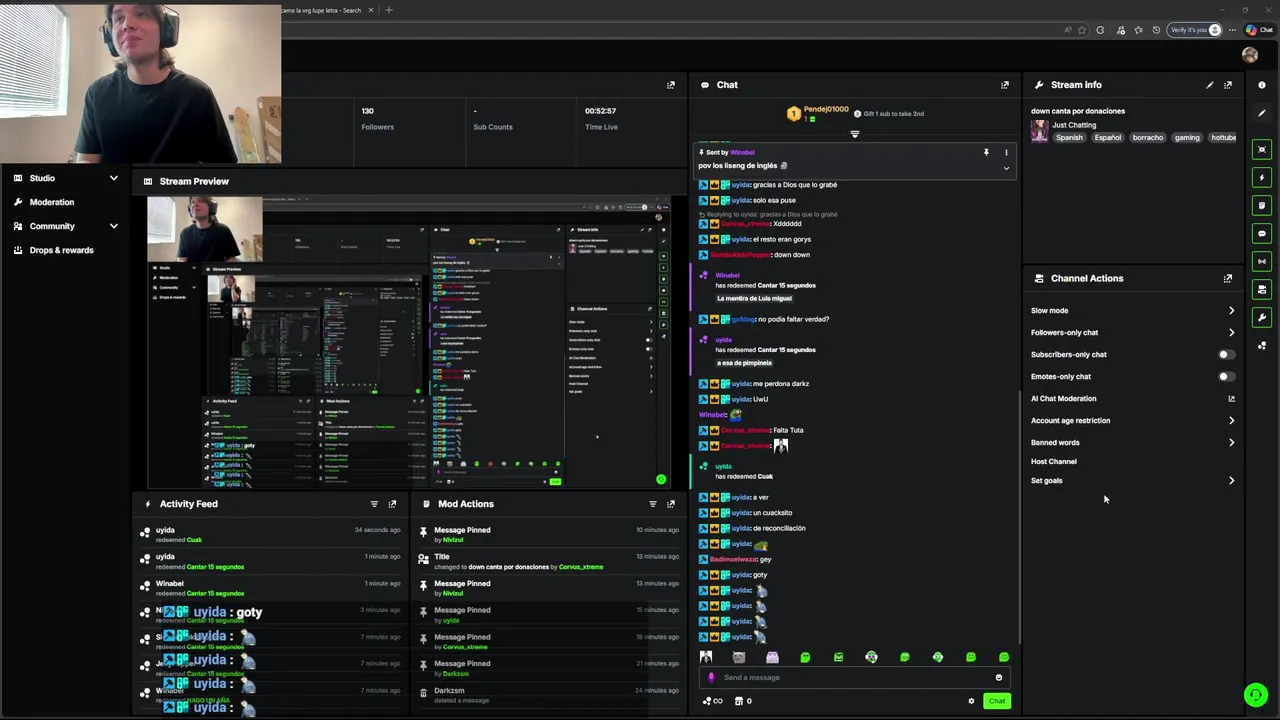Click the channel points icon in the right rail
Image resolution: width=1280 pixels, height=720 pixels.
point(1262,345)
